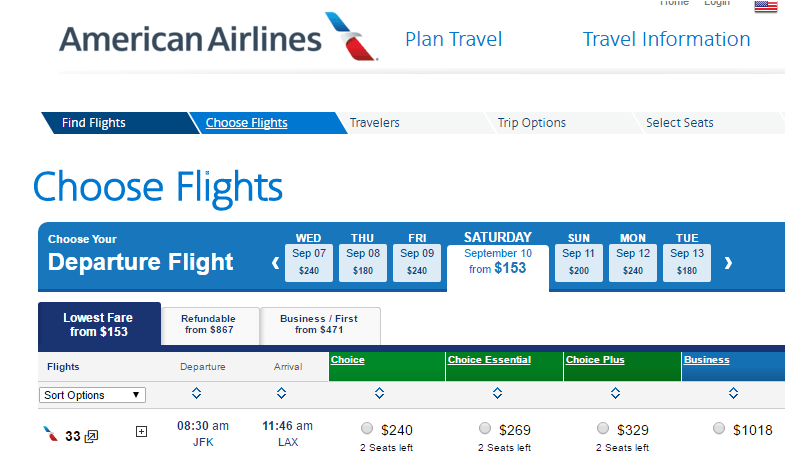Image resolution: width=786 pixels, height=458 pixels.
Task: Expand flight 33 details with plus box
Action: click(x=141, y=431)
